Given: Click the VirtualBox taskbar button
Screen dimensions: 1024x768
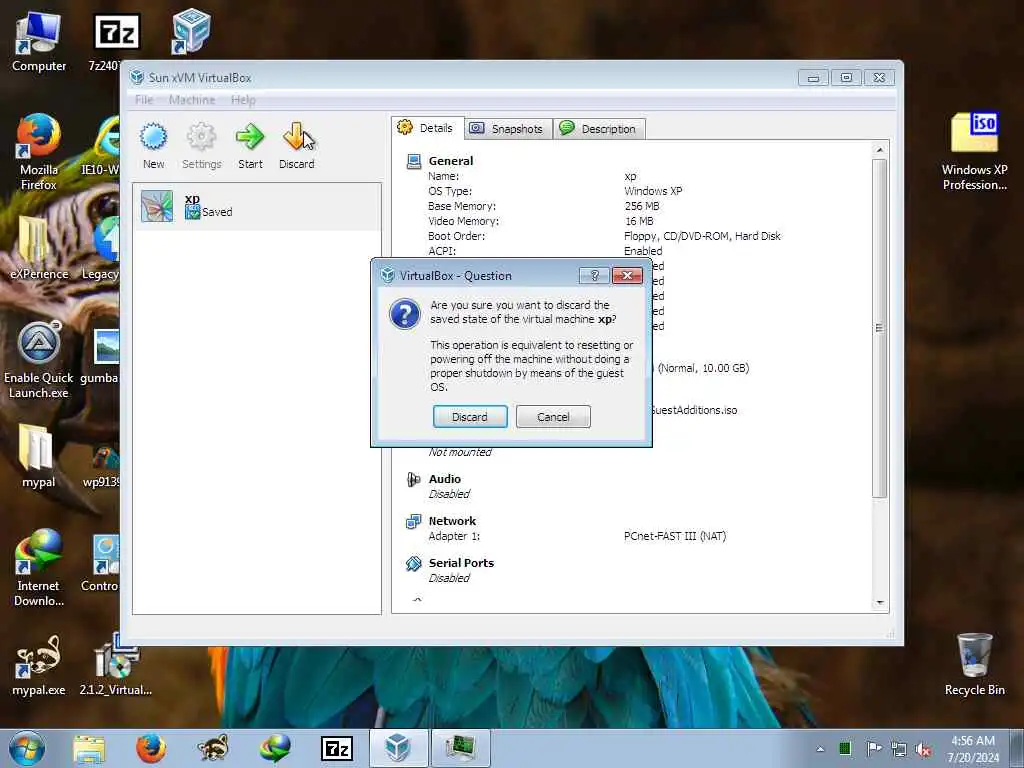Looking at the screenshot, I should [398, 748].
